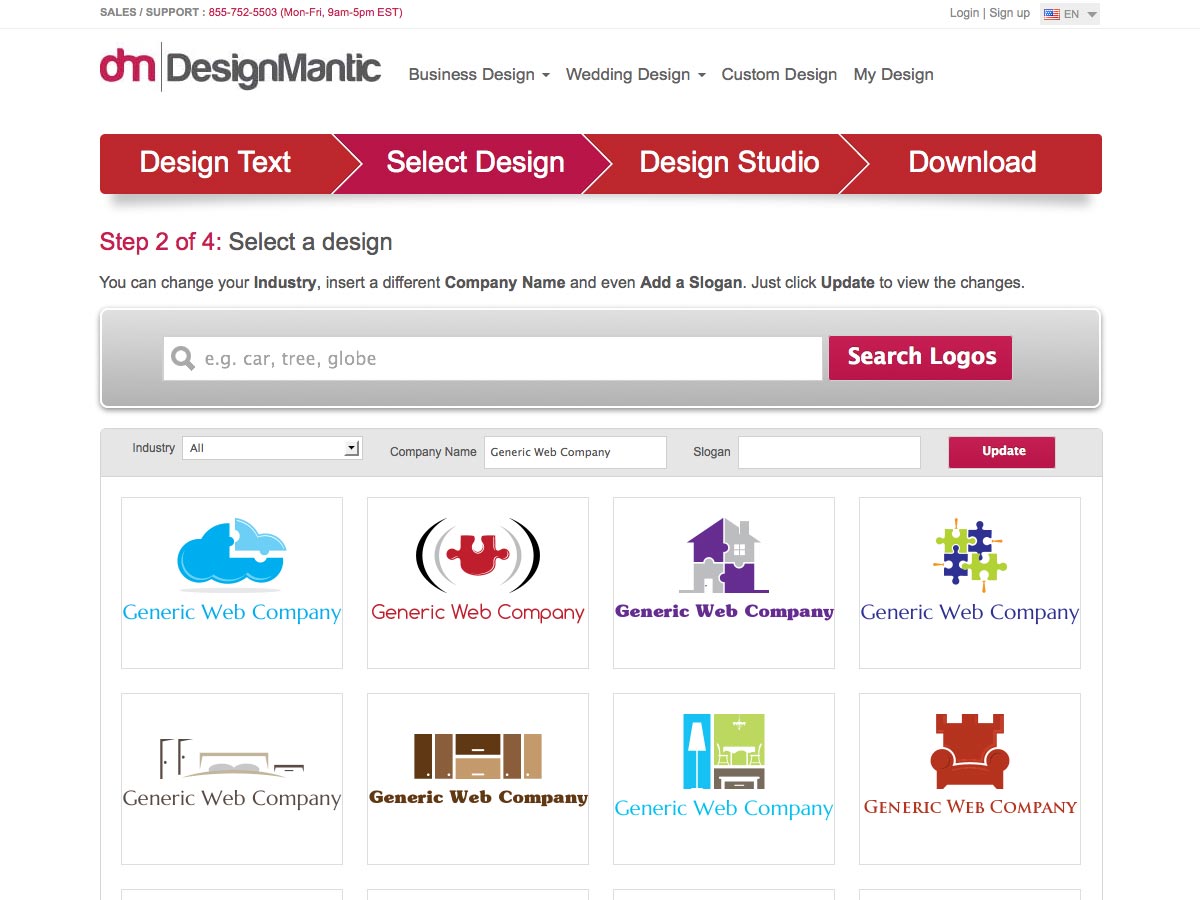Click the Search Logos button
The width and height of the screenshot is (1200, 900).
(919, 357)
